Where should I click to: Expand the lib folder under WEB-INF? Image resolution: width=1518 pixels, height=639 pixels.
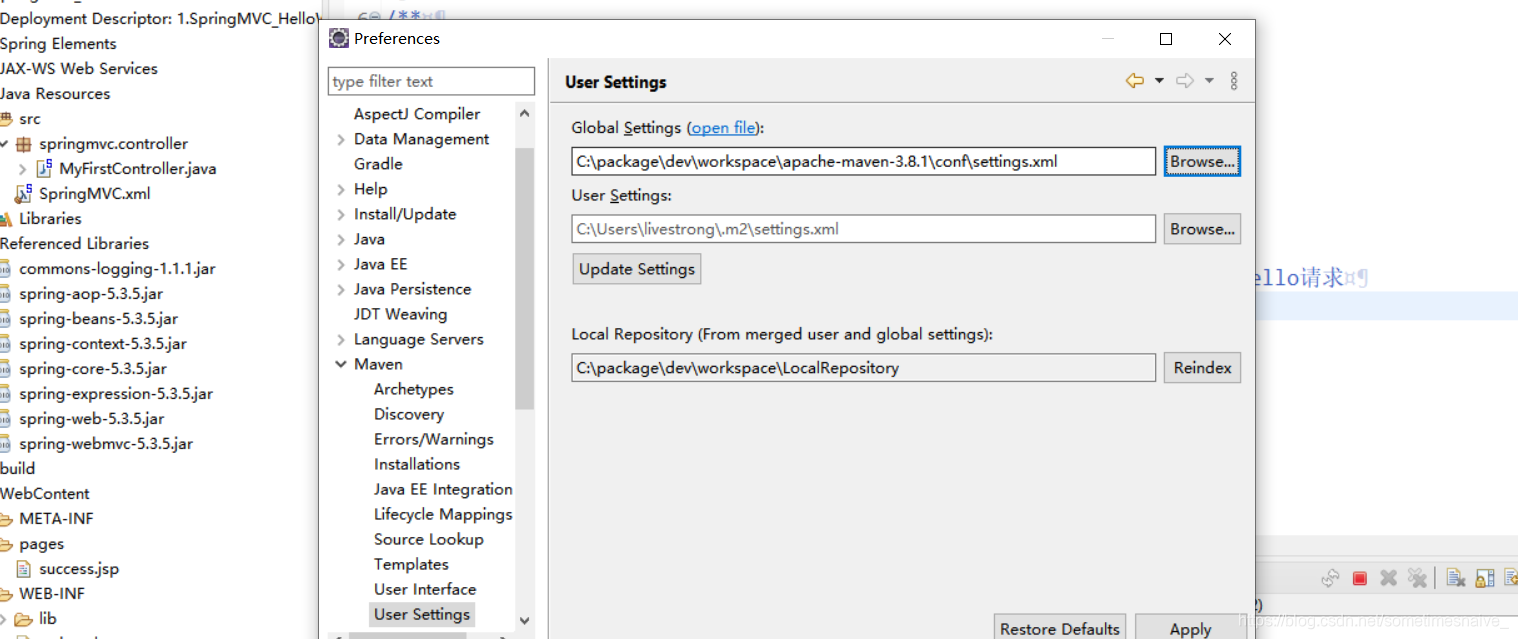5,619
